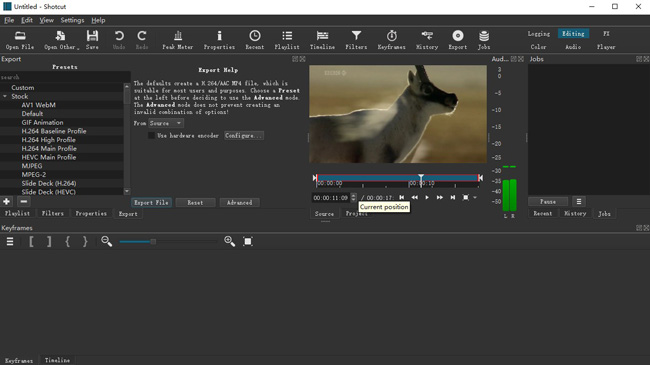Pause jobs with the Pause button
The height and width of the screenshot is (365, 650).
click(548, 202)
